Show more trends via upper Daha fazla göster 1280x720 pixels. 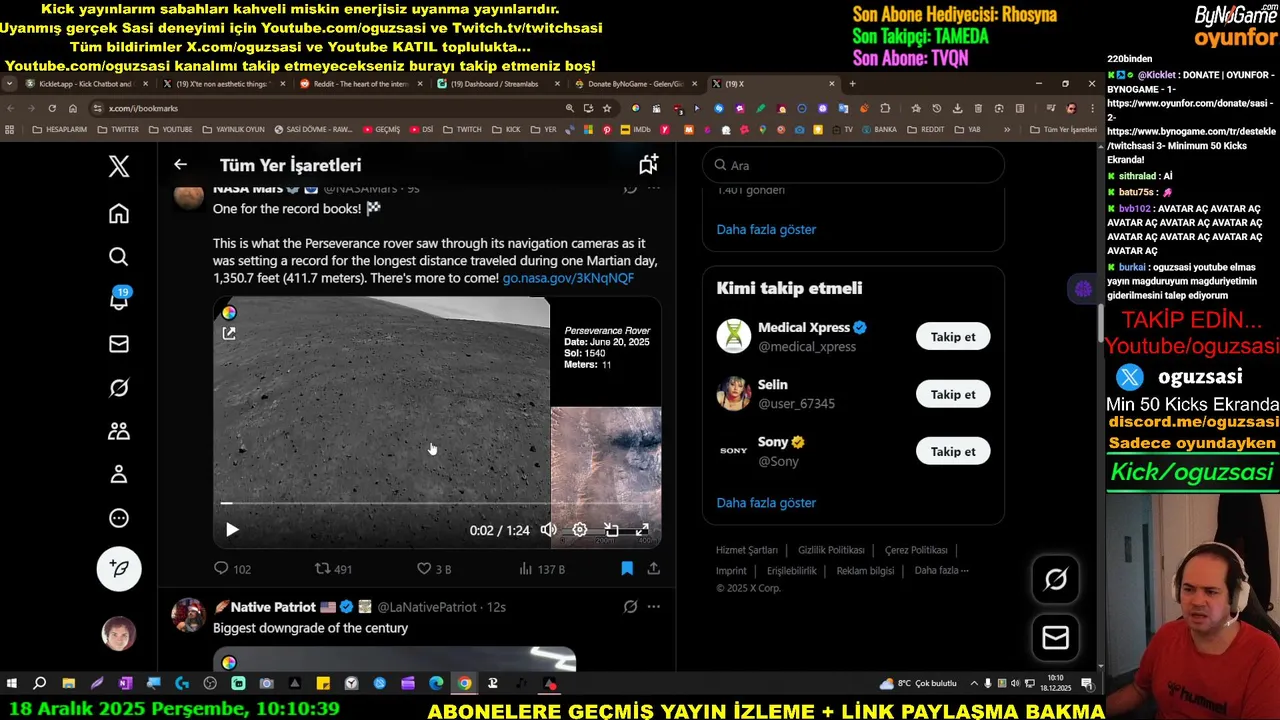click(766, 229)
